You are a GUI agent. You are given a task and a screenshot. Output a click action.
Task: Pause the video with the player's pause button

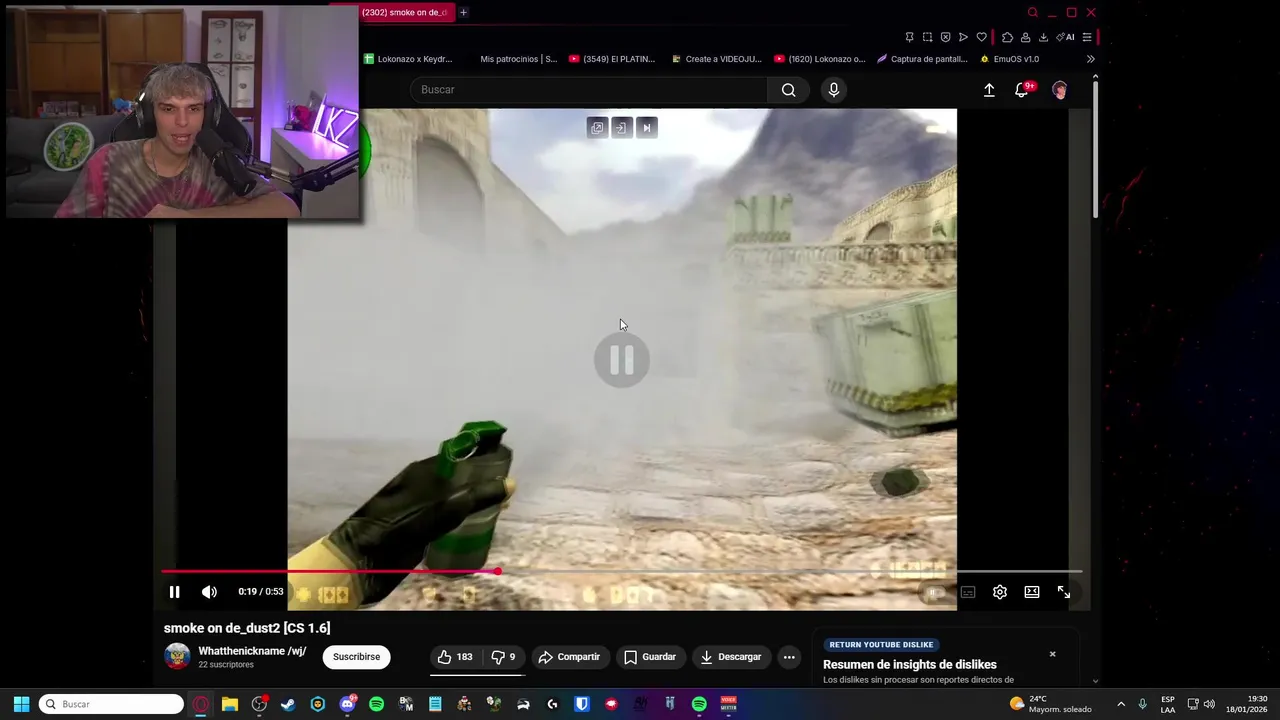tap(174, 592)
